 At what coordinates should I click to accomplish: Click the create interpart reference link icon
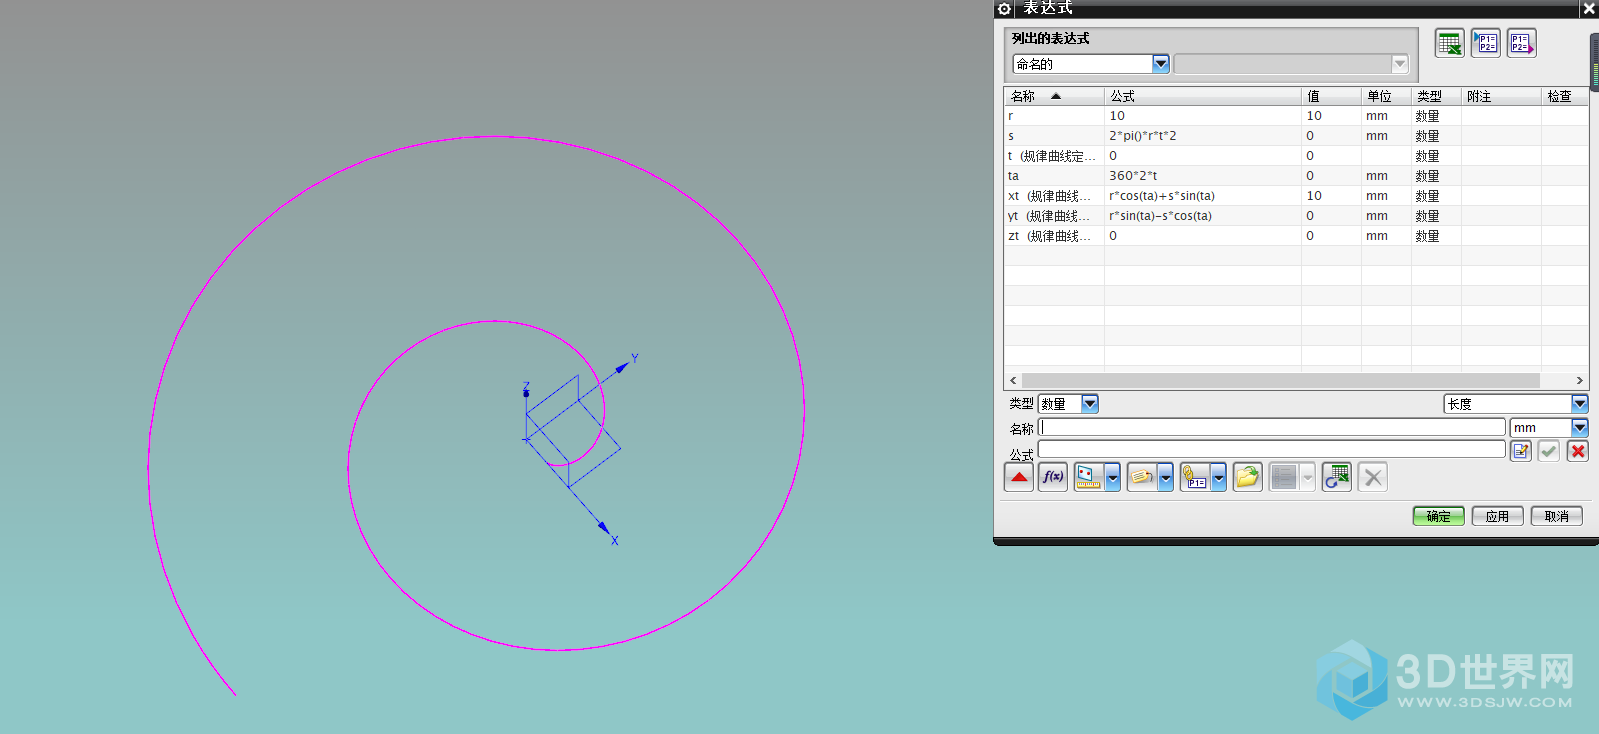coord(1194,477)
